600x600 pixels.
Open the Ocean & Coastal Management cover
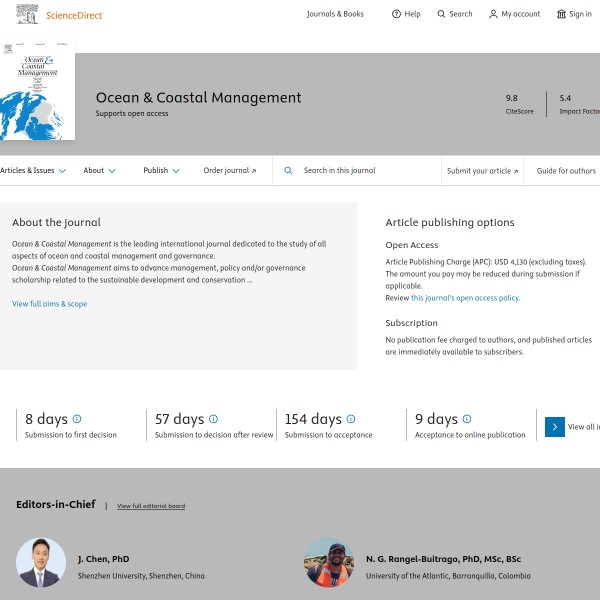tap(37, 91)
